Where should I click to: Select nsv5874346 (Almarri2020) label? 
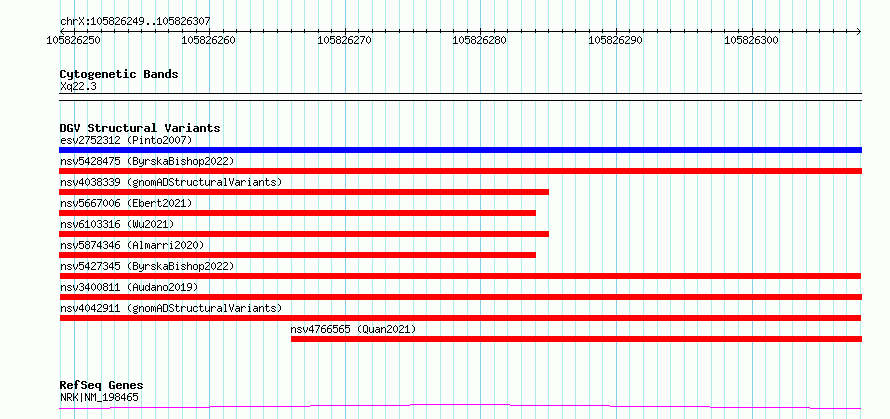(x=132, y=245)
